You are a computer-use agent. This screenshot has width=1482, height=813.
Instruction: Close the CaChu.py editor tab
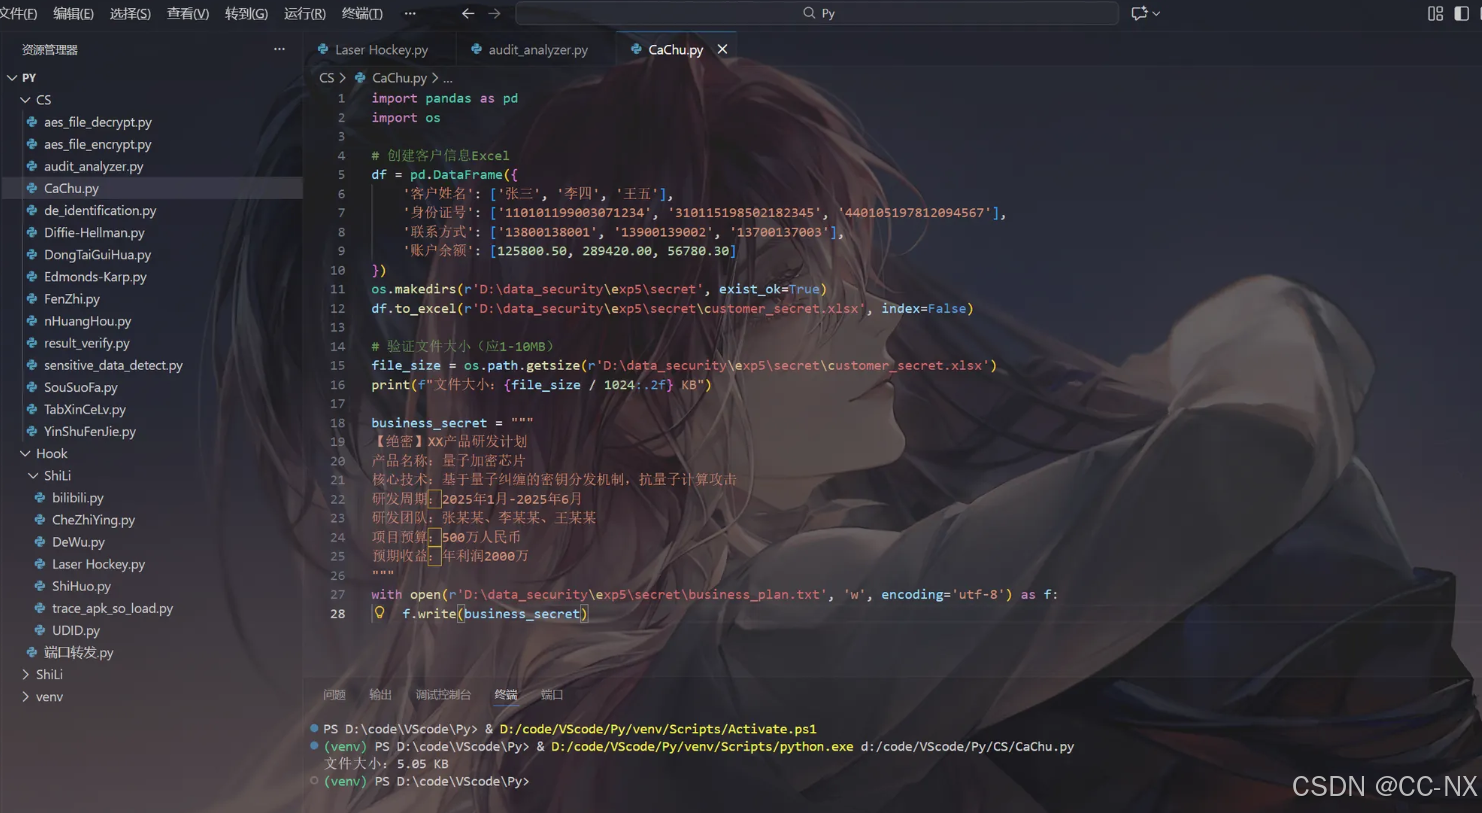click(722, 49)
